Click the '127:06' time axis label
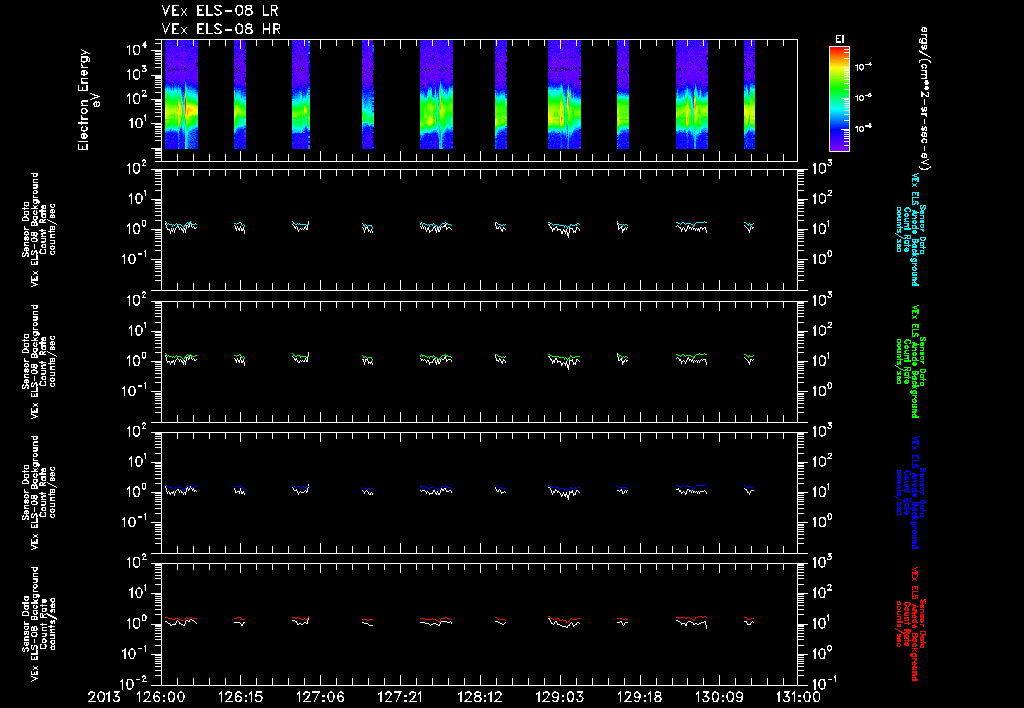Viewport: 1024px width, 708px height. tap(319, 698)
